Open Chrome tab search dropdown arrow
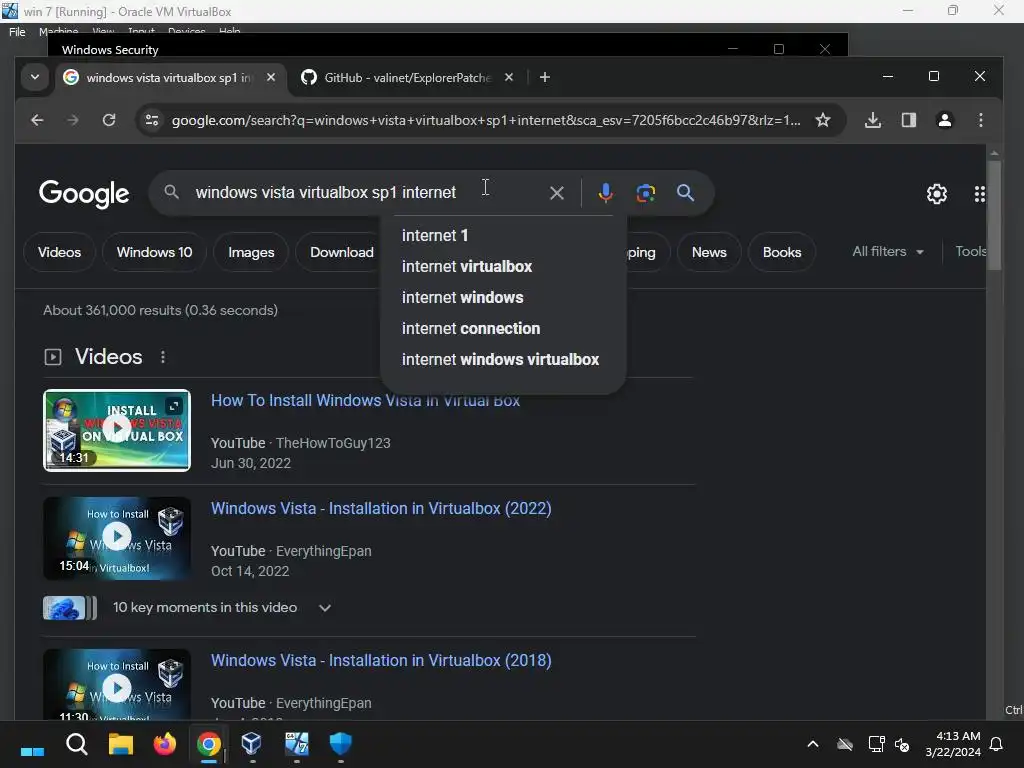This screenshot has width=1024, height=768. pyautogui.click(x=35, y=77)
